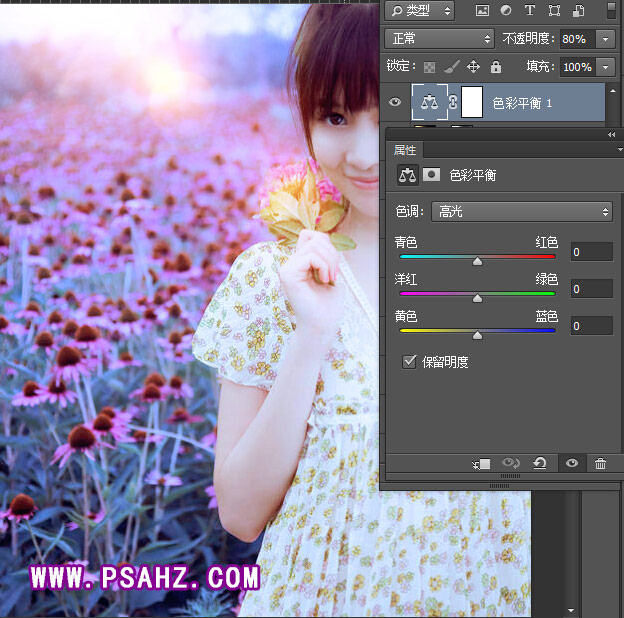This screenshot has width=624, height=618.
Task: Click the pixel layer filter icon
Action: tap(482, 11)
